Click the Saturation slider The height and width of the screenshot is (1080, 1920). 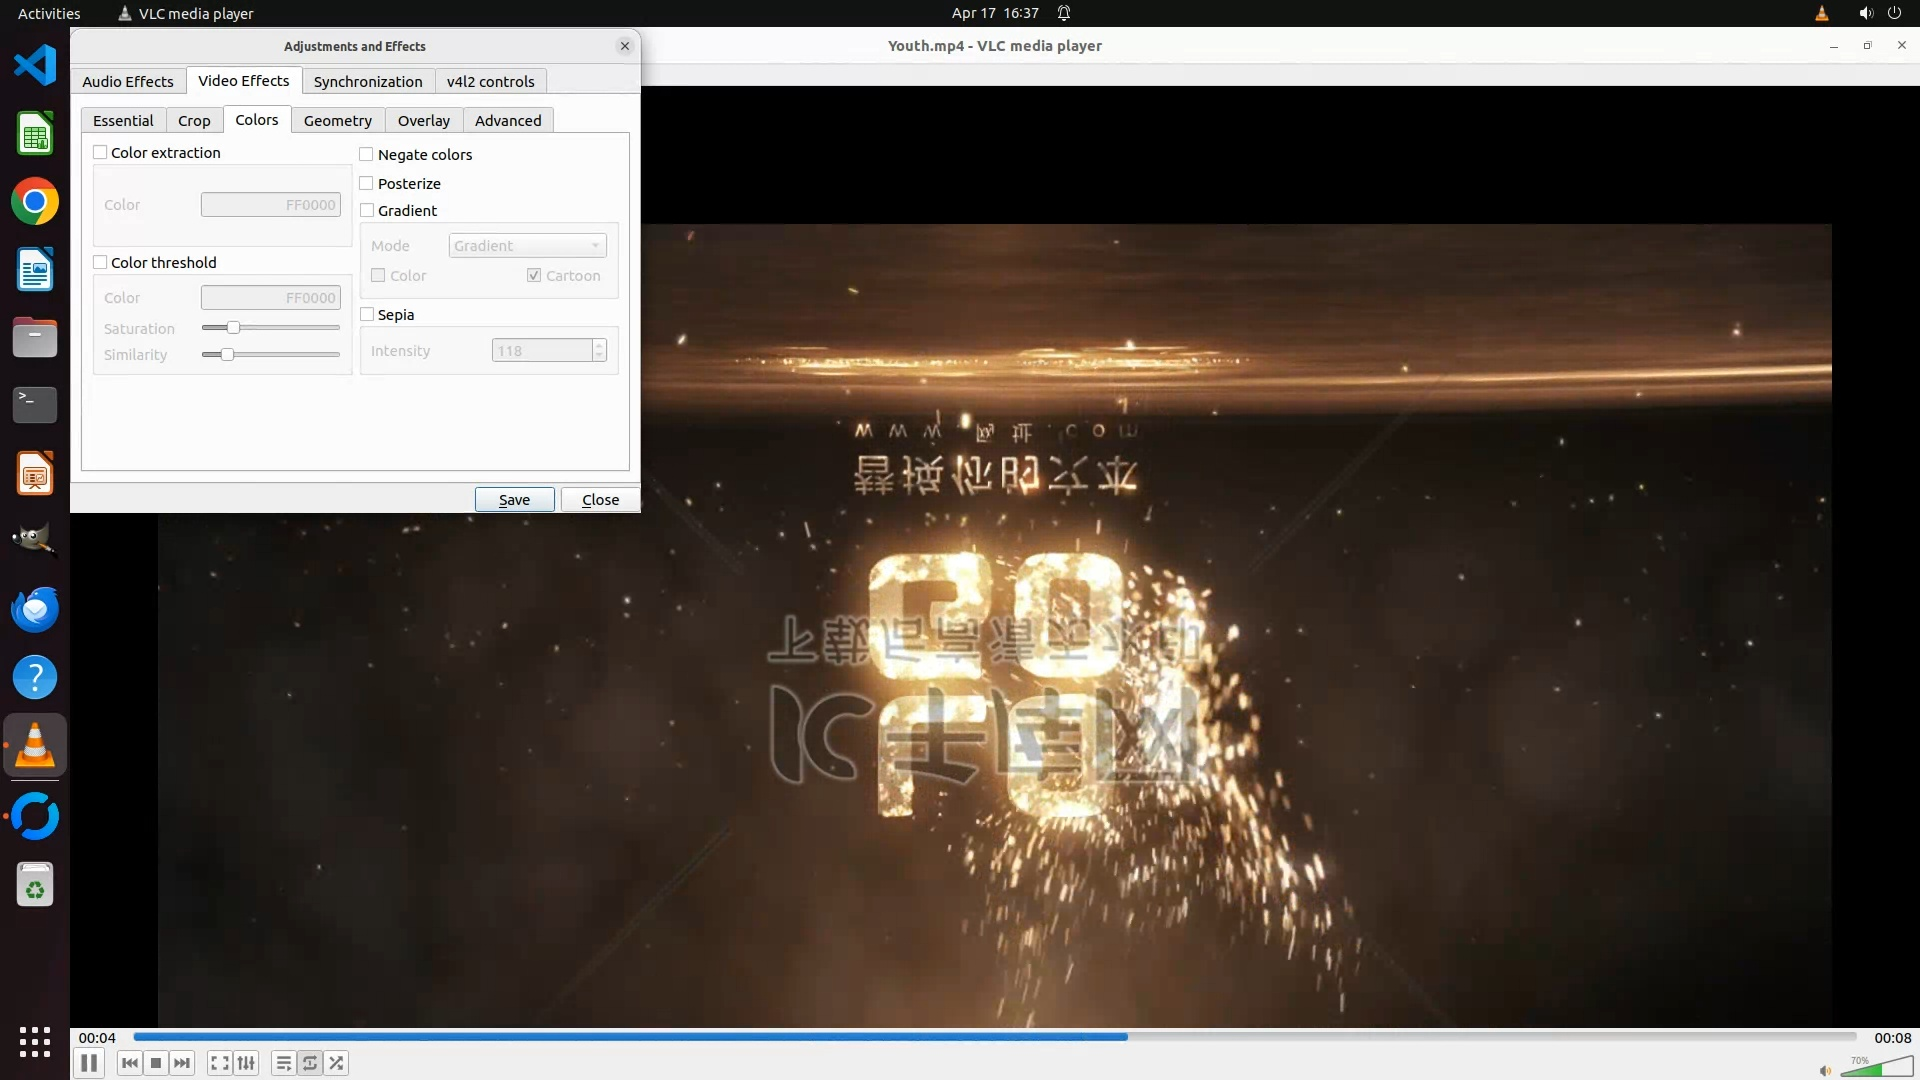270,328
